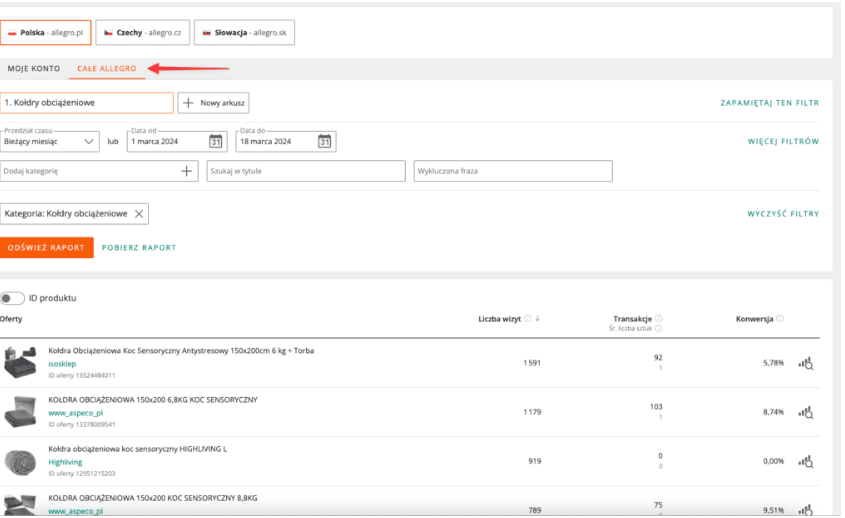Click ID oferty 12951215203 text
This screenshot has height=518, width=845.
click(x=81, y=473)
